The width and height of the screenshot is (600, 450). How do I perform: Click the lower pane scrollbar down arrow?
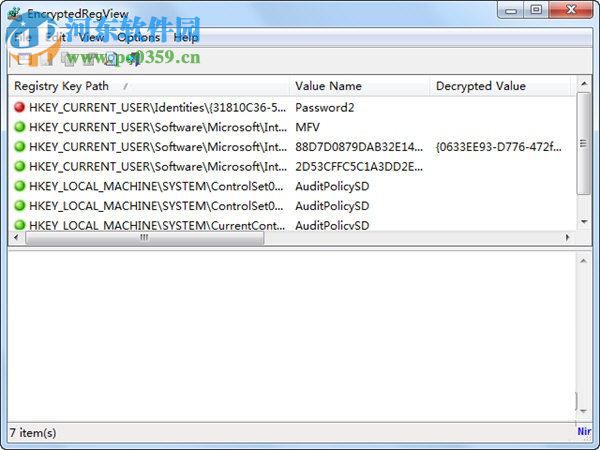(x=583, y=411)
